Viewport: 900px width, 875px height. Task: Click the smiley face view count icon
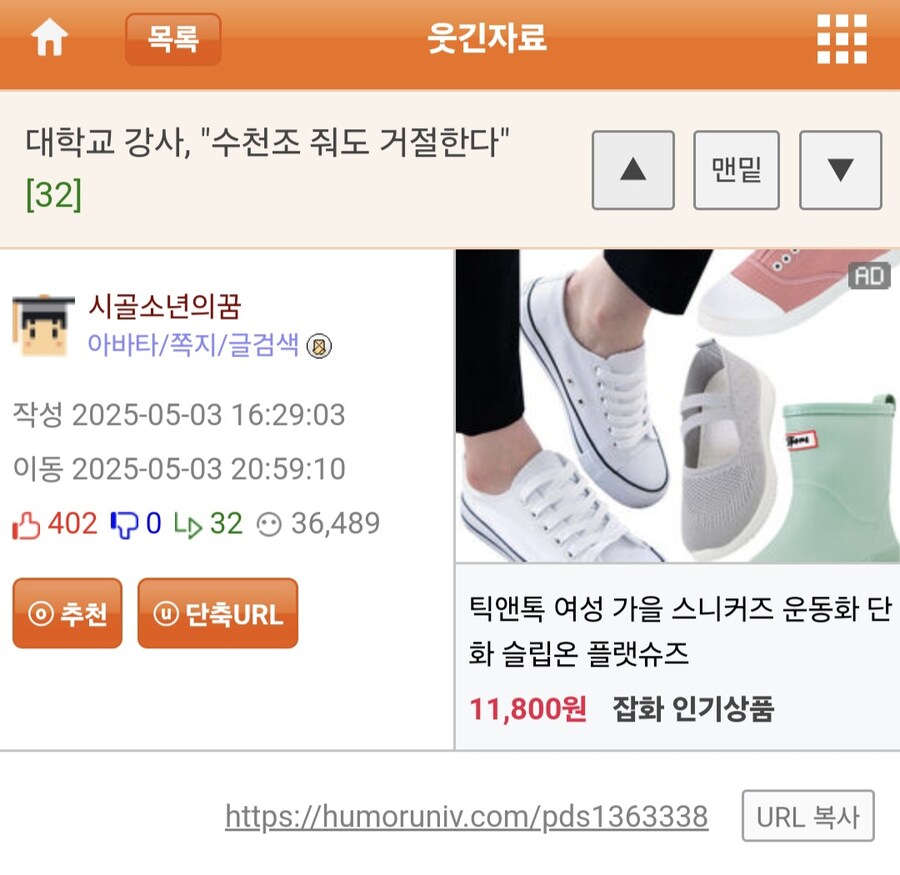pyautogui.click(x=269, y=525)
